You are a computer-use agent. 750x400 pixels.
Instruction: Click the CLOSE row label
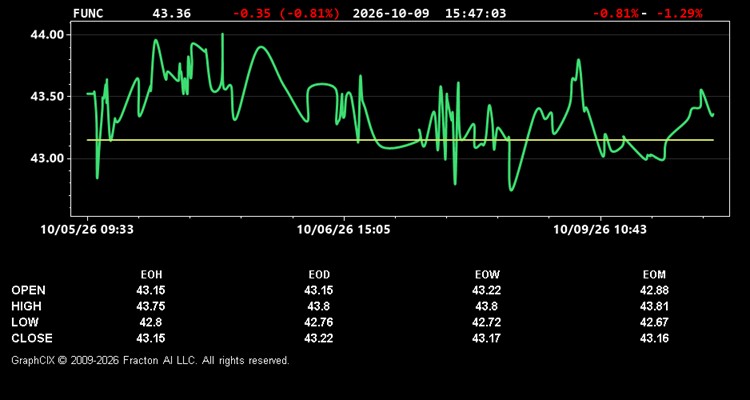click(x=32, y=338)
